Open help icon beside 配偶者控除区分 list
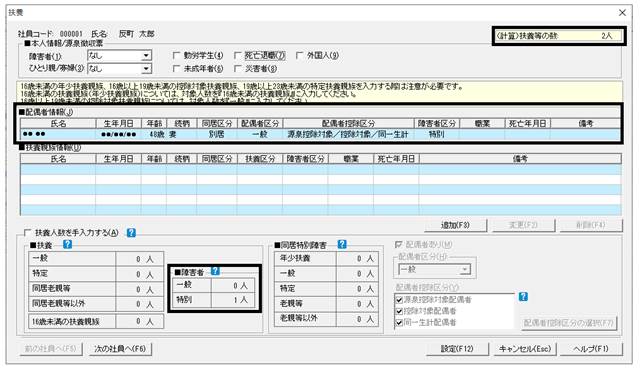This screenshot has width=642, height=373. (x=523, y=296)
